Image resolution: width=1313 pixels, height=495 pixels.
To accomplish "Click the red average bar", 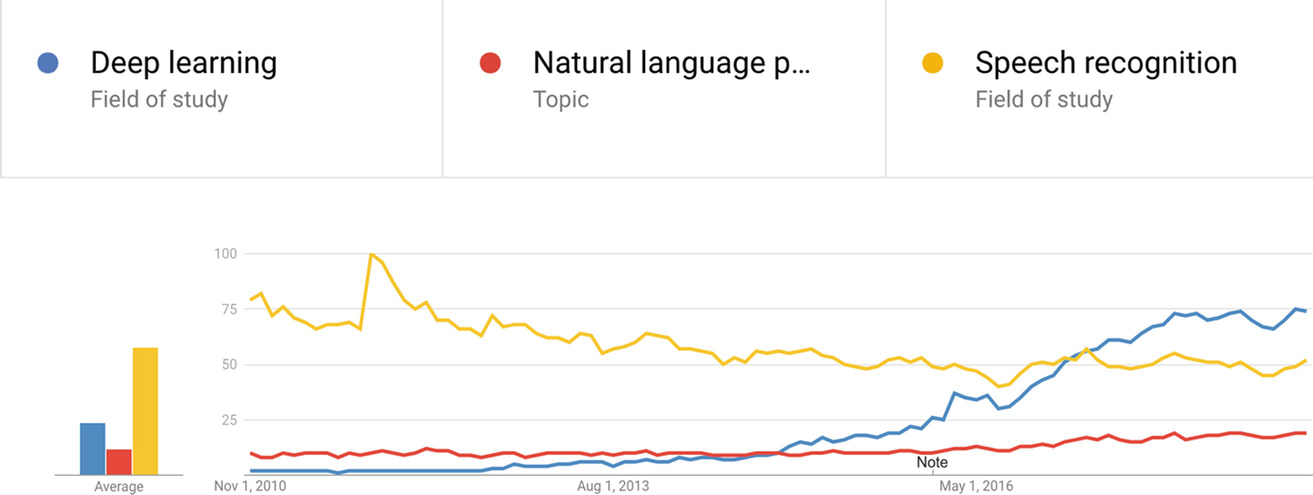I will click(x=119, y=461).
